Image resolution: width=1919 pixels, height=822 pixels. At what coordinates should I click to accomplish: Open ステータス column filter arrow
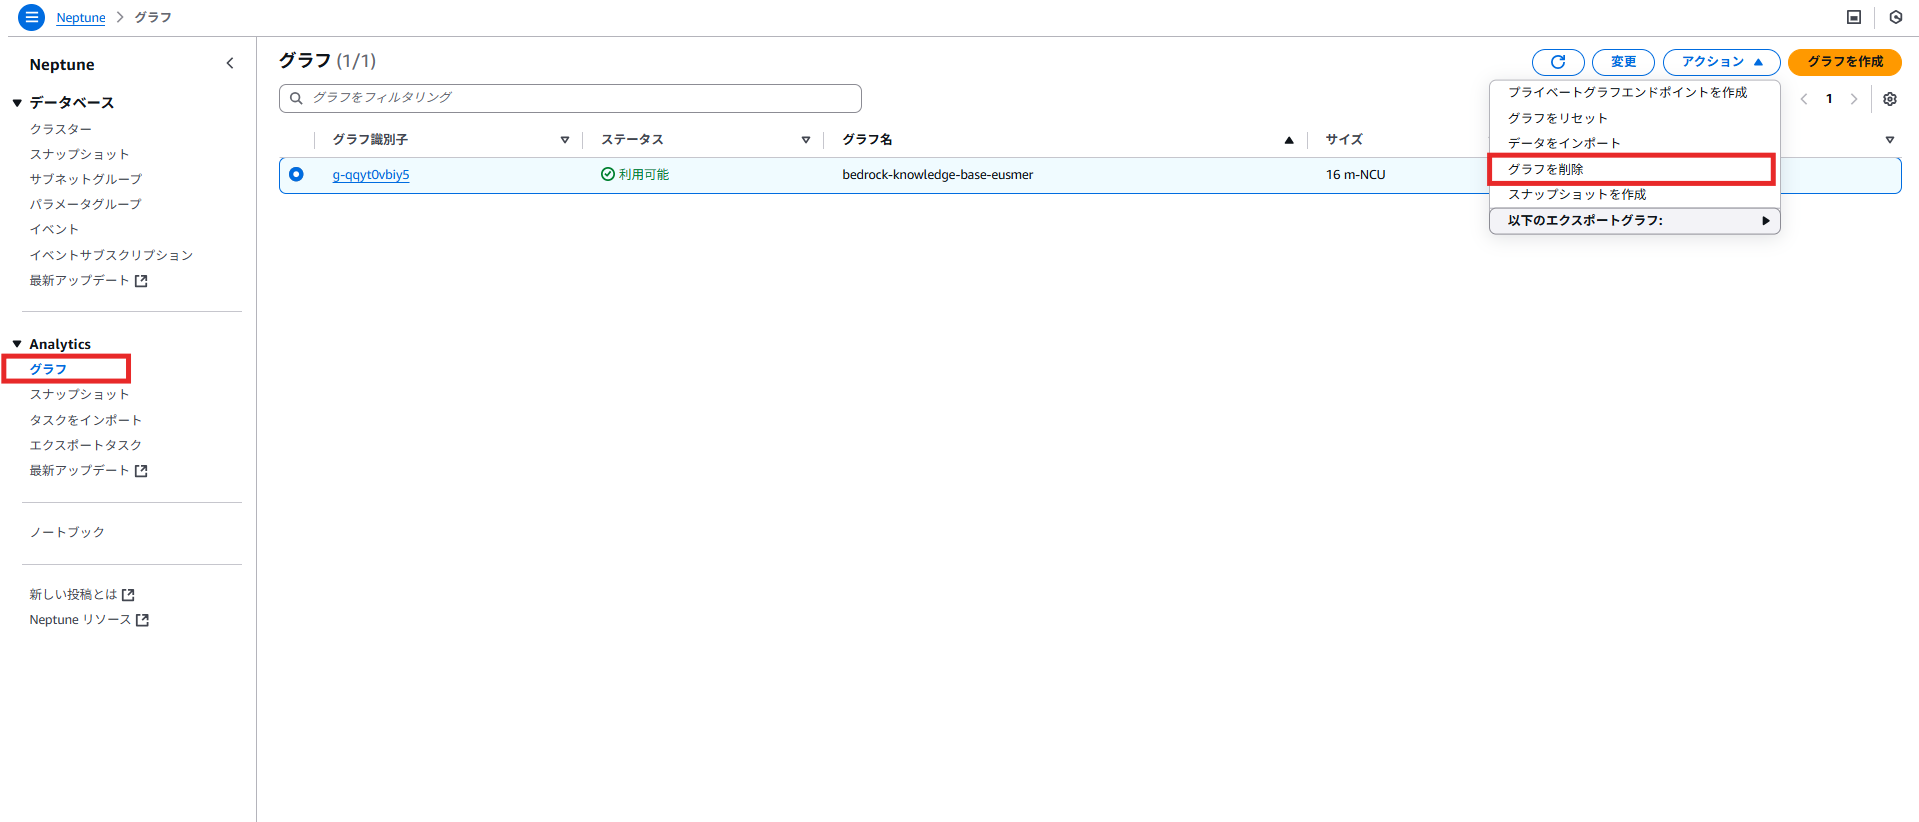coord(805,140)
